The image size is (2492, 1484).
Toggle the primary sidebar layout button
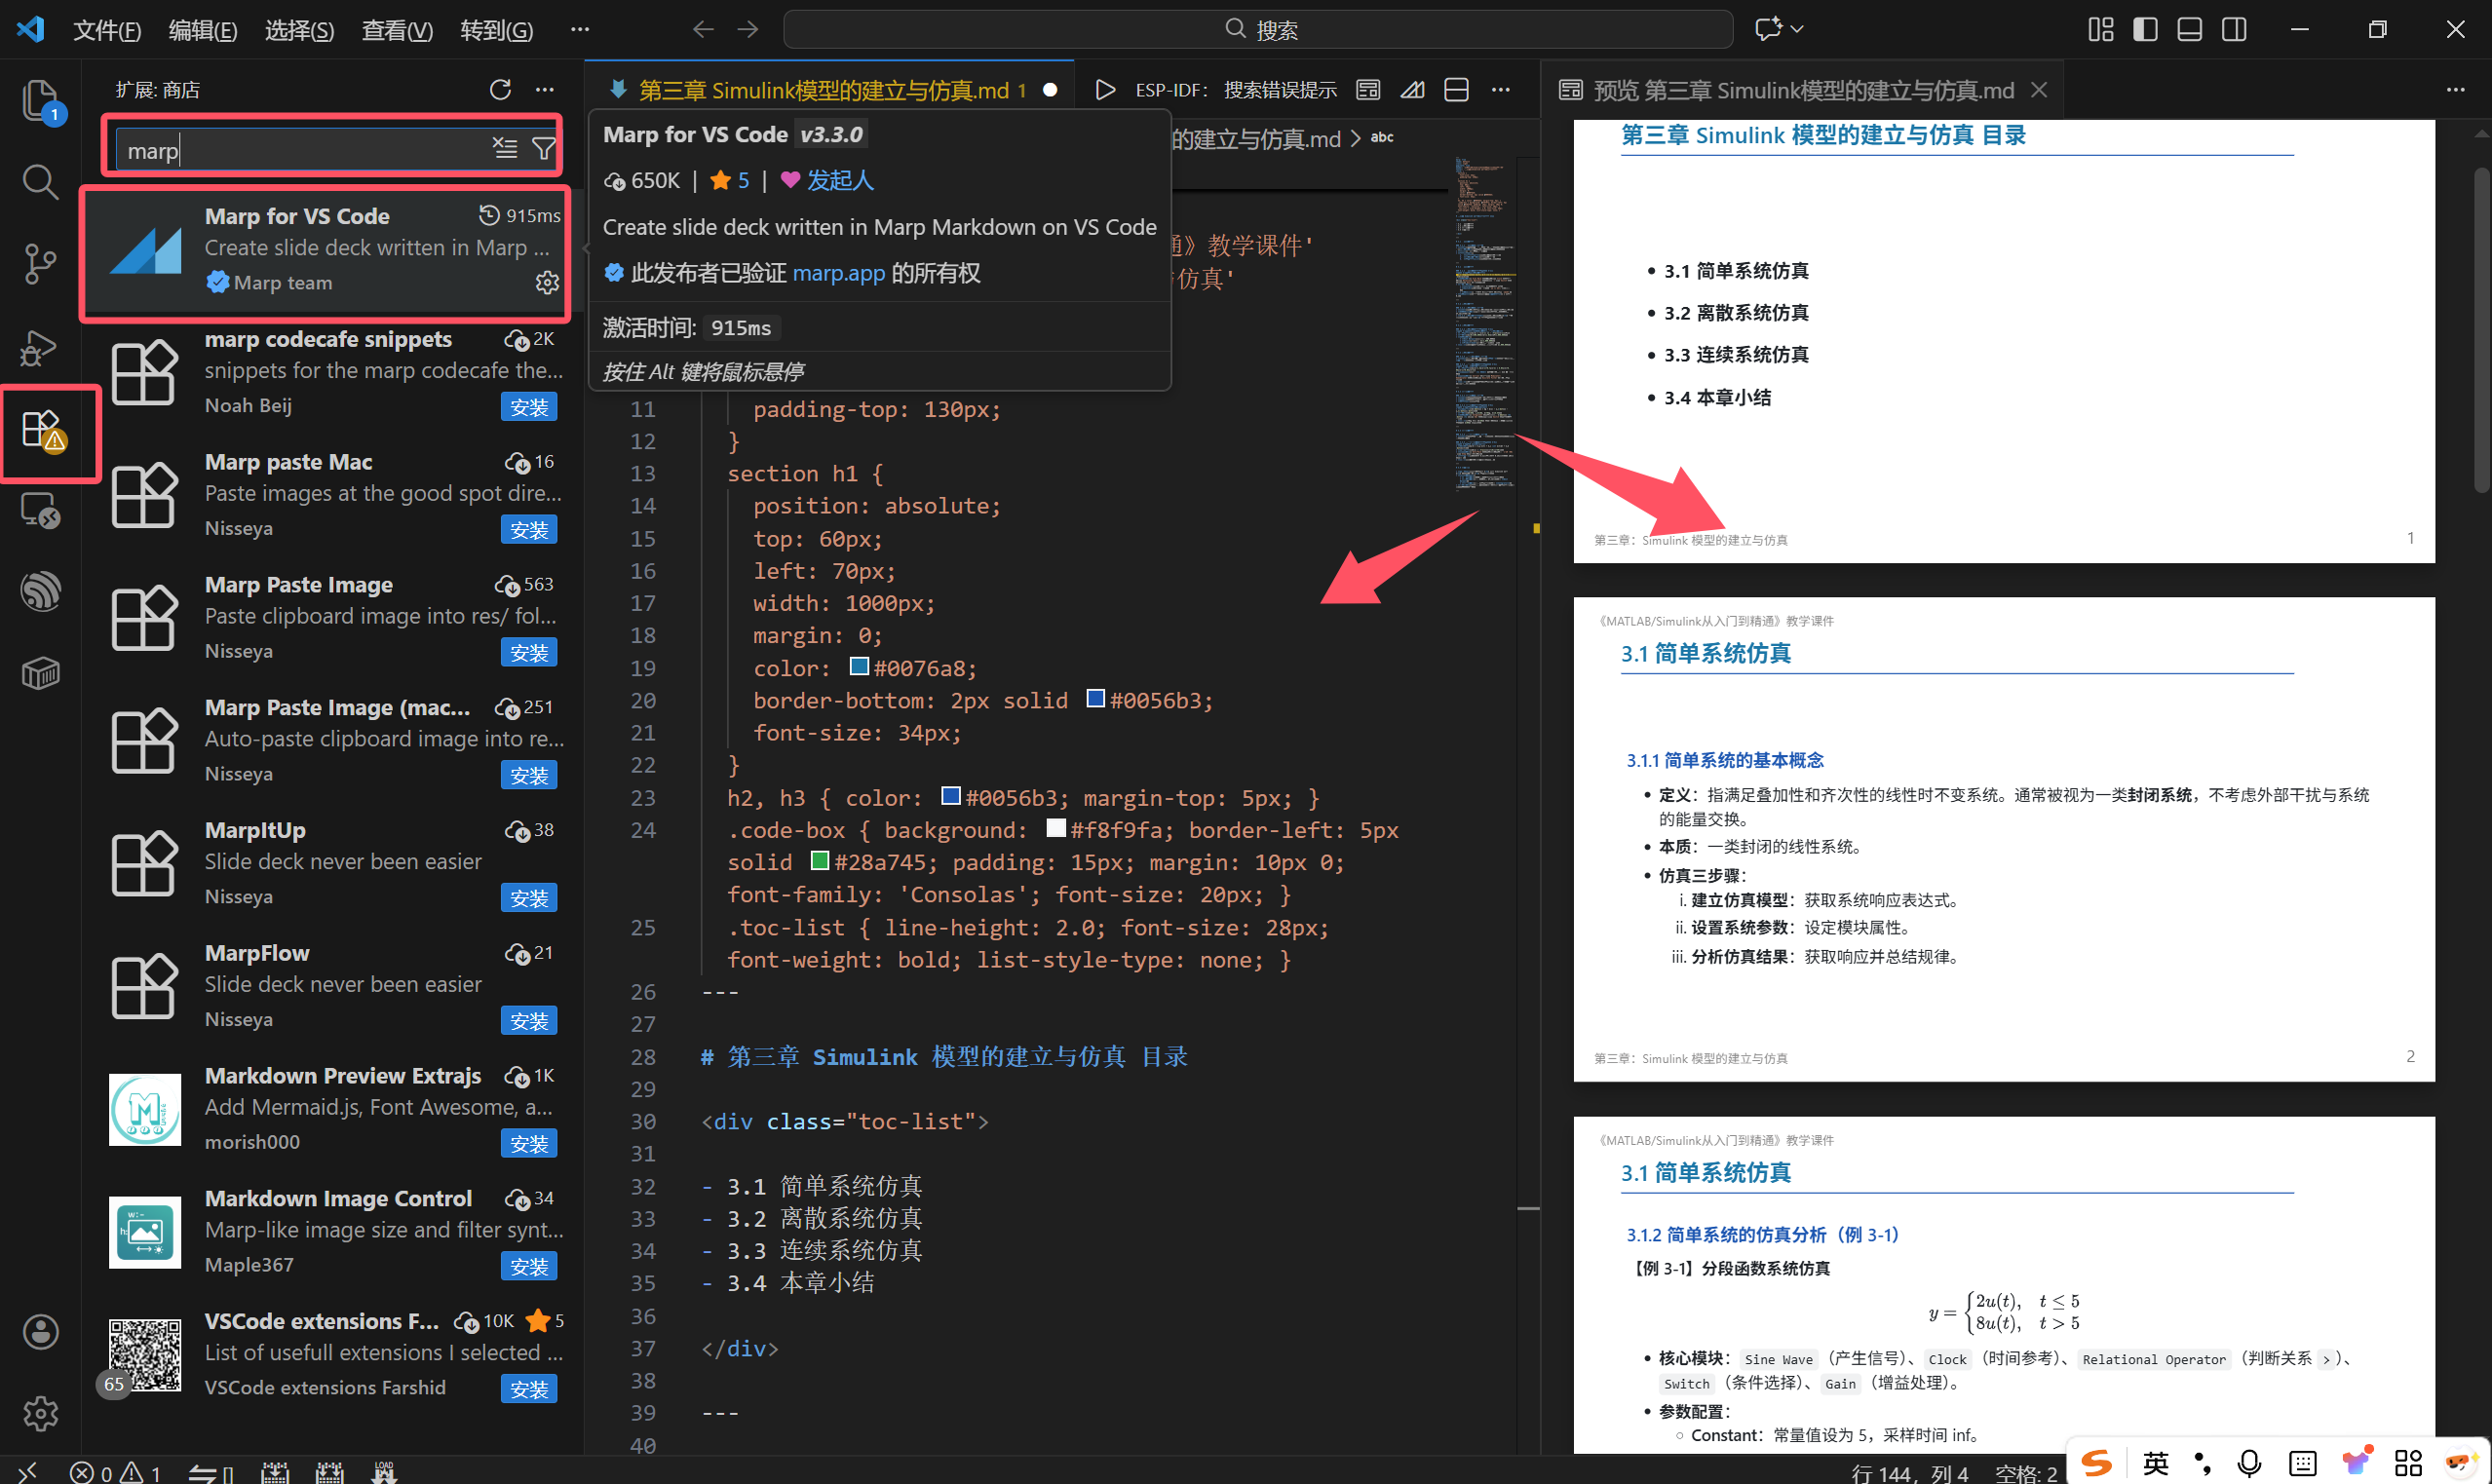pyautogui.click(x=2145, y=29)
